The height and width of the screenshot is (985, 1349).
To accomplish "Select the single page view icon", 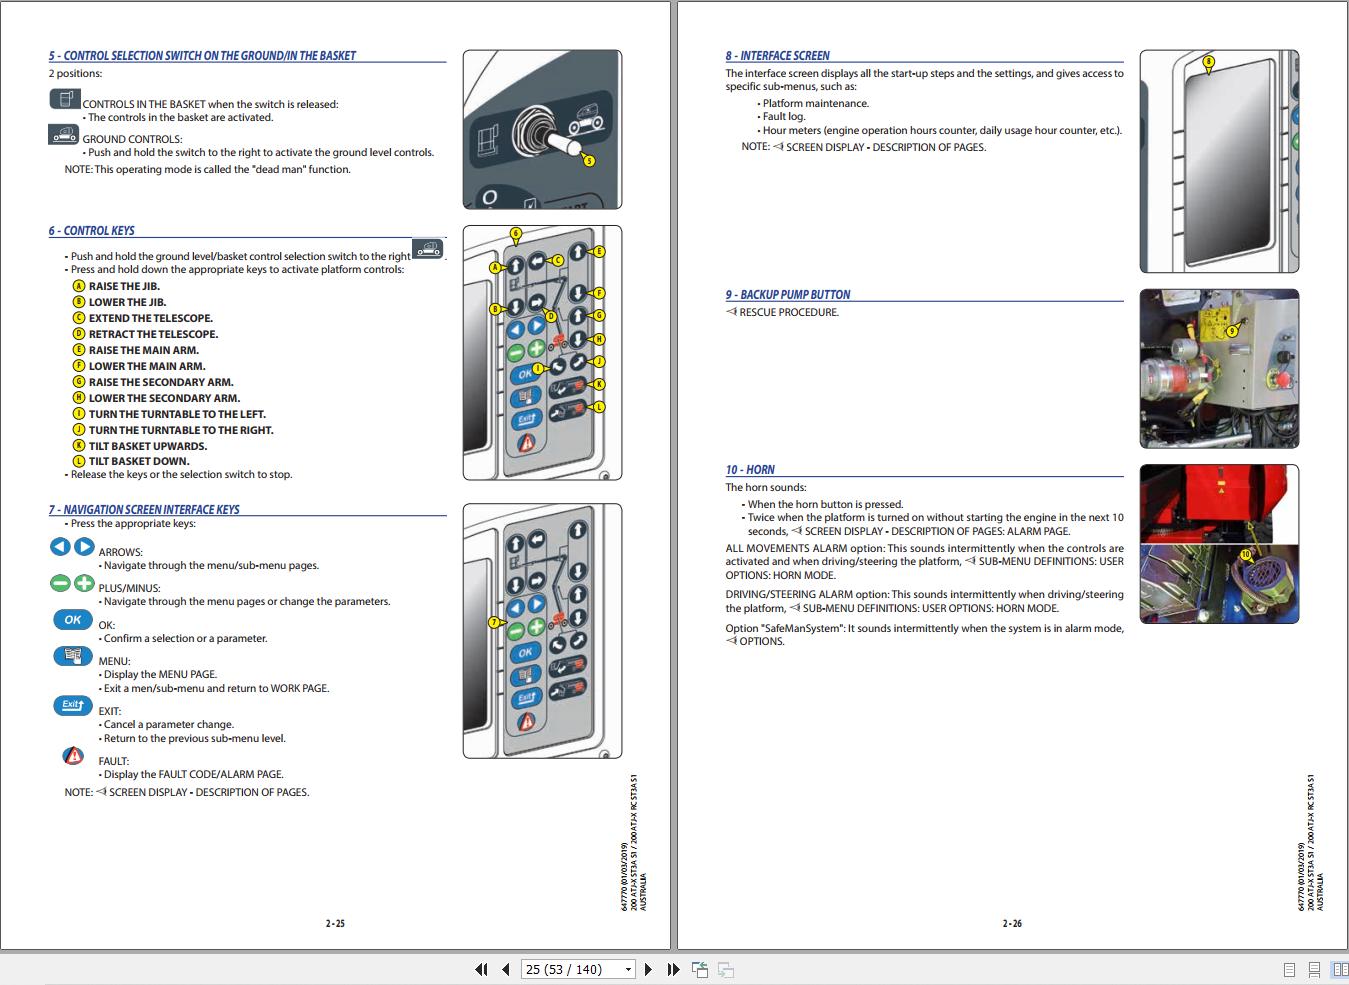I will (1288, 969).
